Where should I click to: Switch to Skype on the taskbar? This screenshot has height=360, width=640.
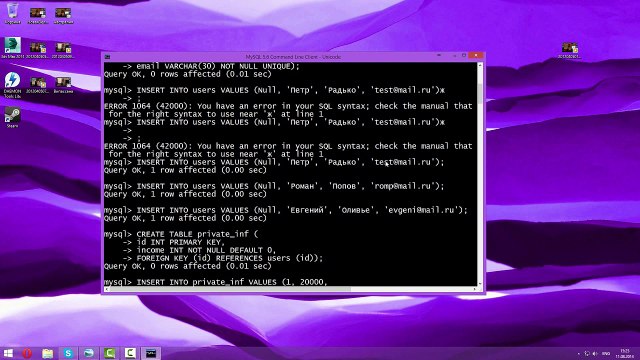tap(68, 353)
